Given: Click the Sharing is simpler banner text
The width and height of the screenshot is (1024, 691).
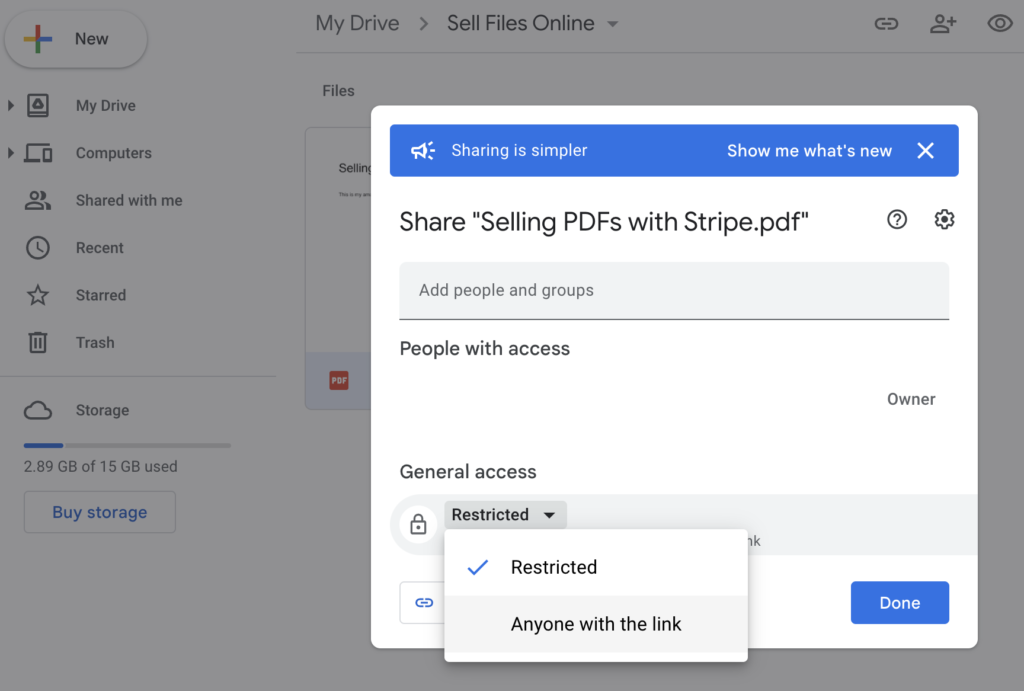Looking at the screenshot, I should click(519, 150).
